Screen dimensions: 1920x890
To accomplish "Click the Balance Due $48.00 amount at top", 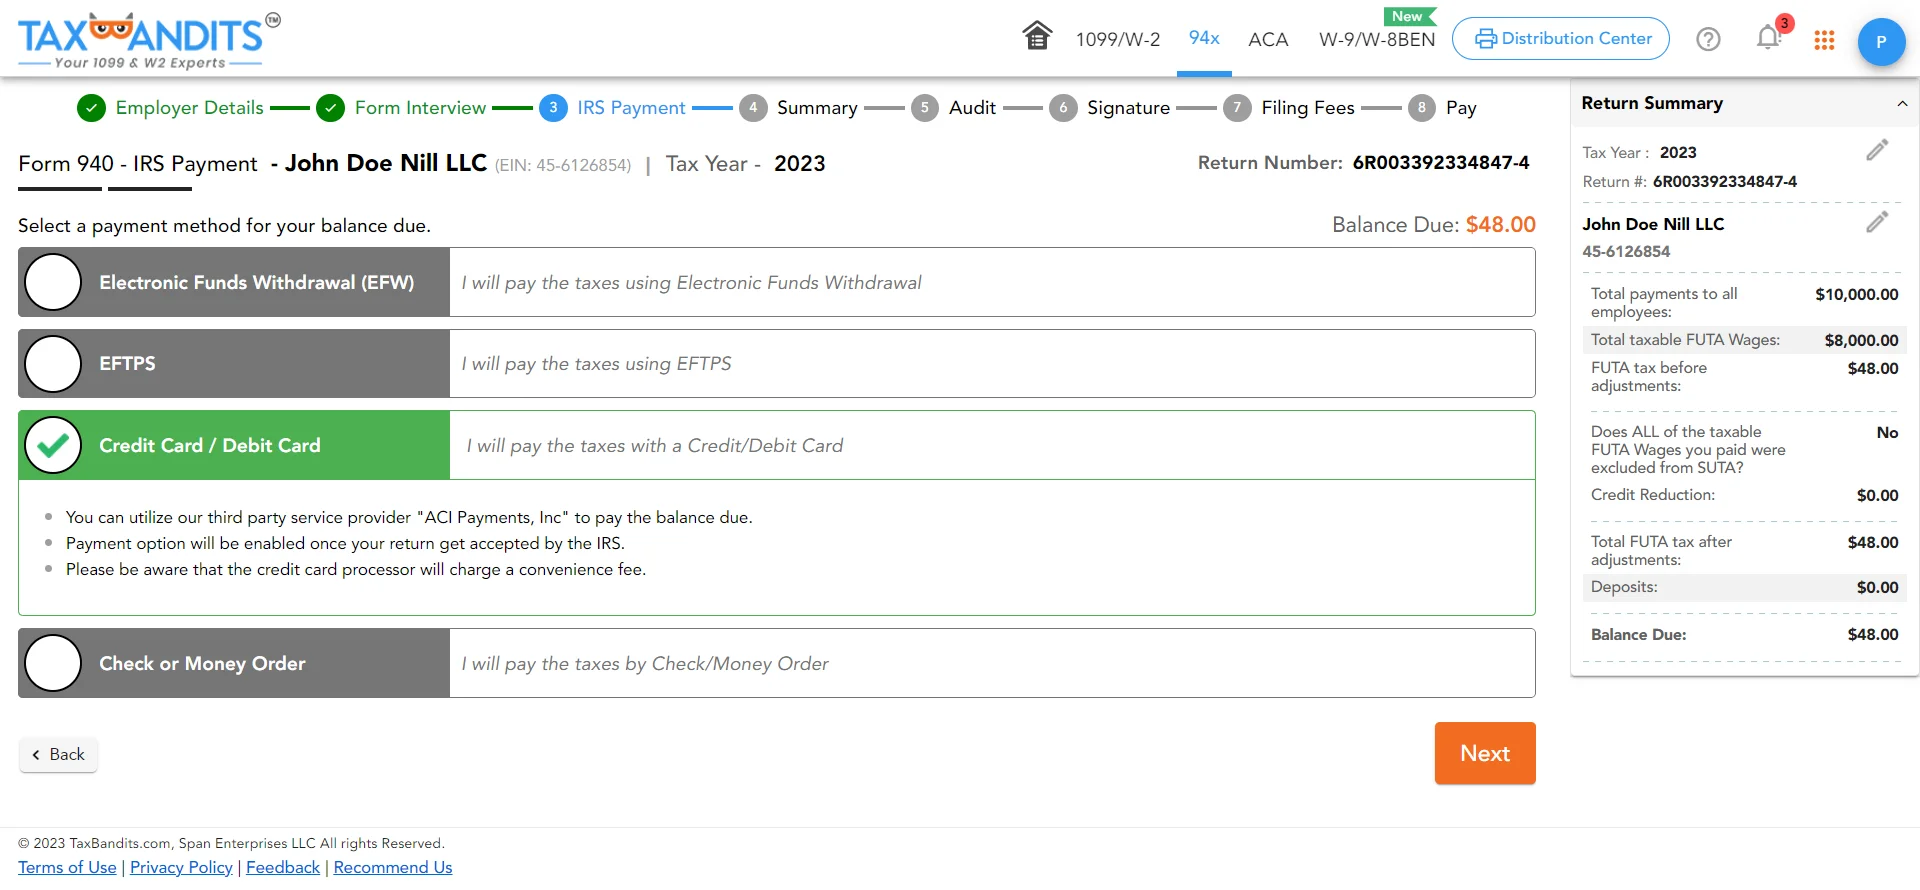I will (1501, 225).
